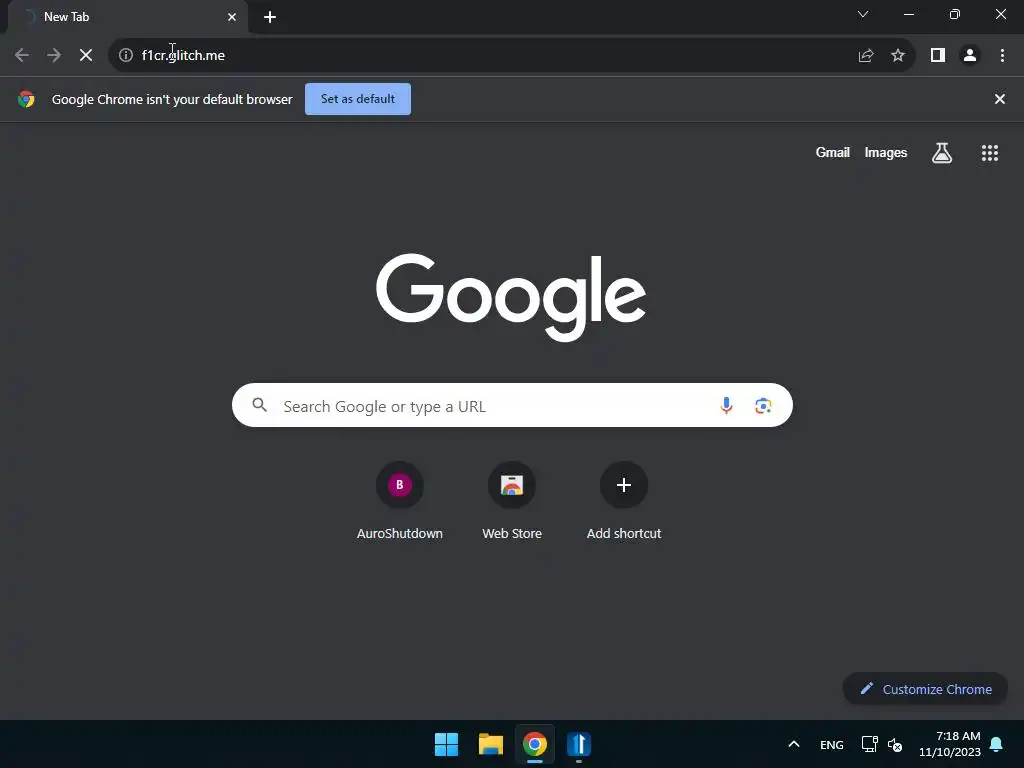The image size is (1024, 768).
Task: Open AuroShutdown shortcut
Action: point(400,502)
